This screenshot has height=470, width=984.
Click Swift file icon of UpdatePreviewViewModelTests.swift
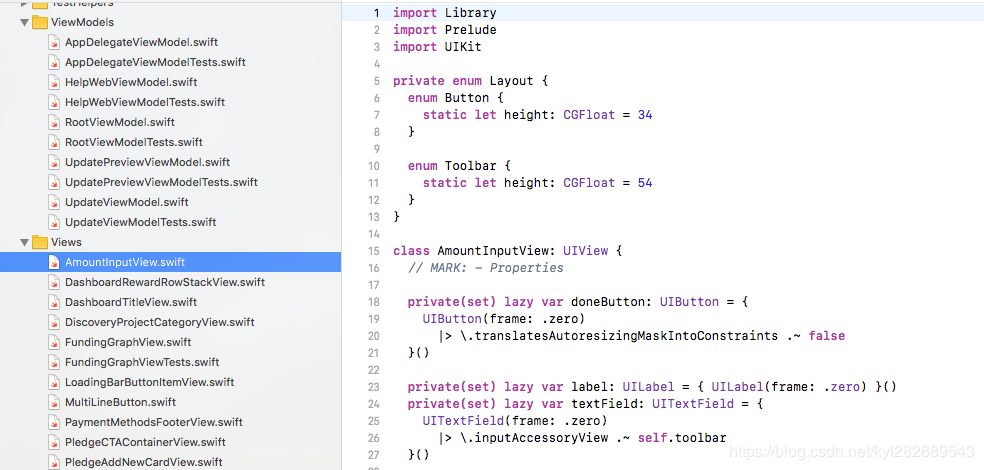coord(55,183)
